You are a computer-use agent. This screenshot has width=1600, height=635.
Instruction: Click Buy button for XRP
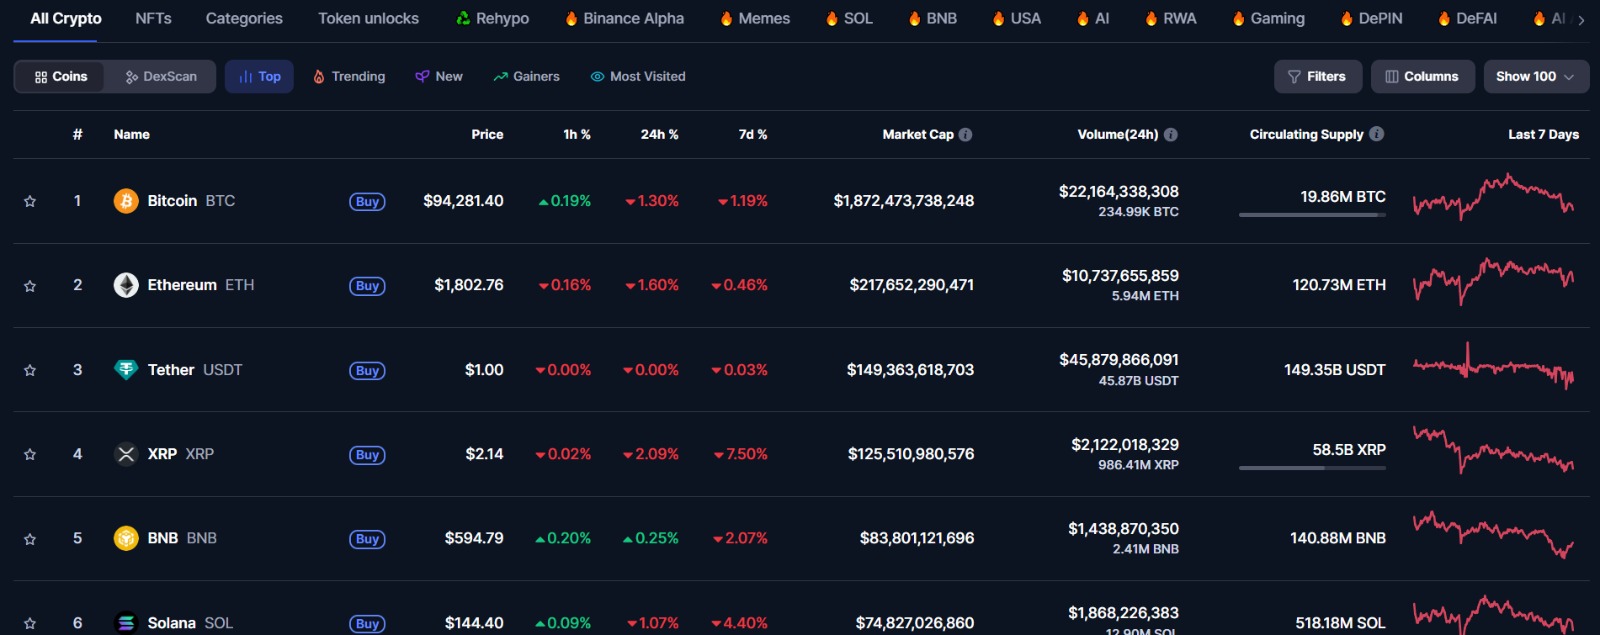click(x=367, y=455)
